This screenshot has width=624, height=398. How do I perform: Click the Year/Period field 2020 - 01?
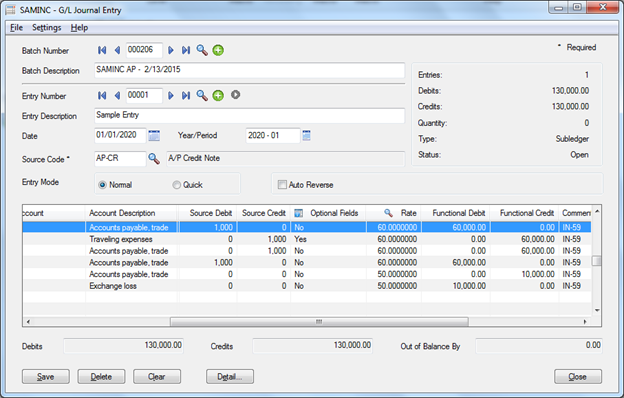point(273,135)
